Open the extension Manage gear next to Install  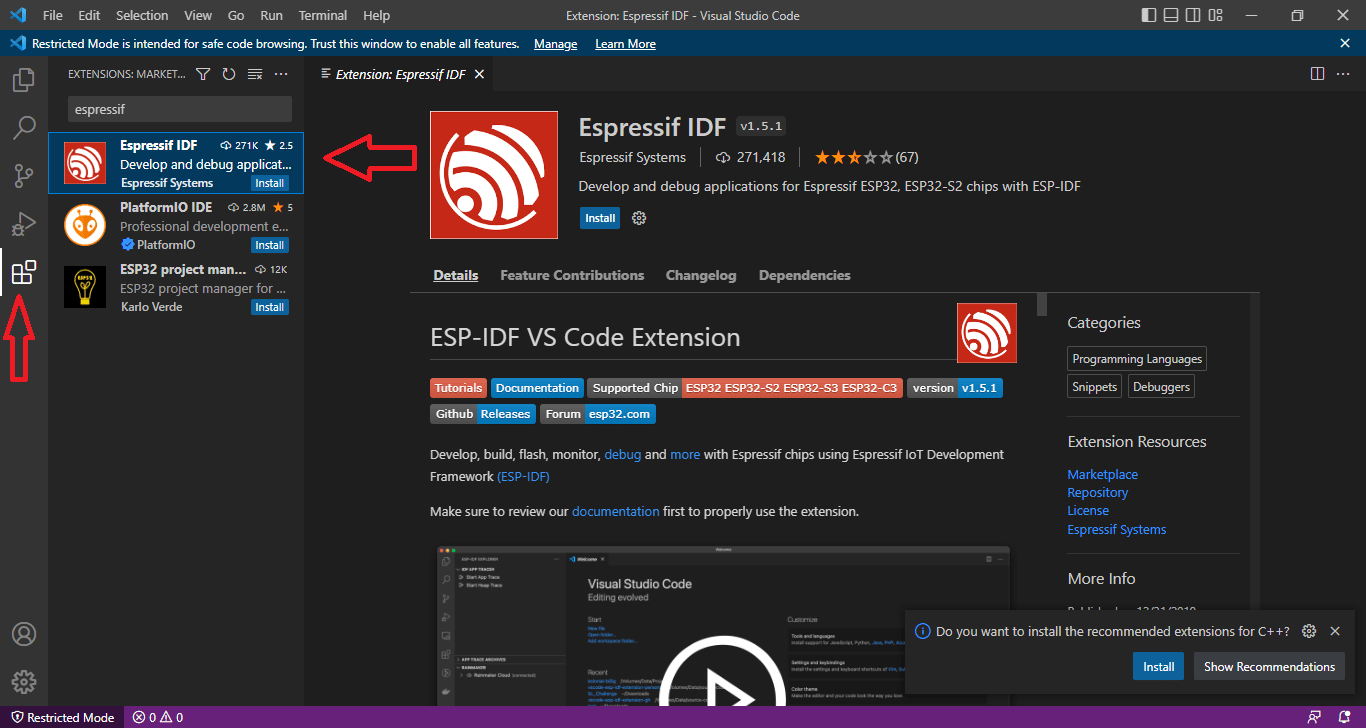(639, 218)
